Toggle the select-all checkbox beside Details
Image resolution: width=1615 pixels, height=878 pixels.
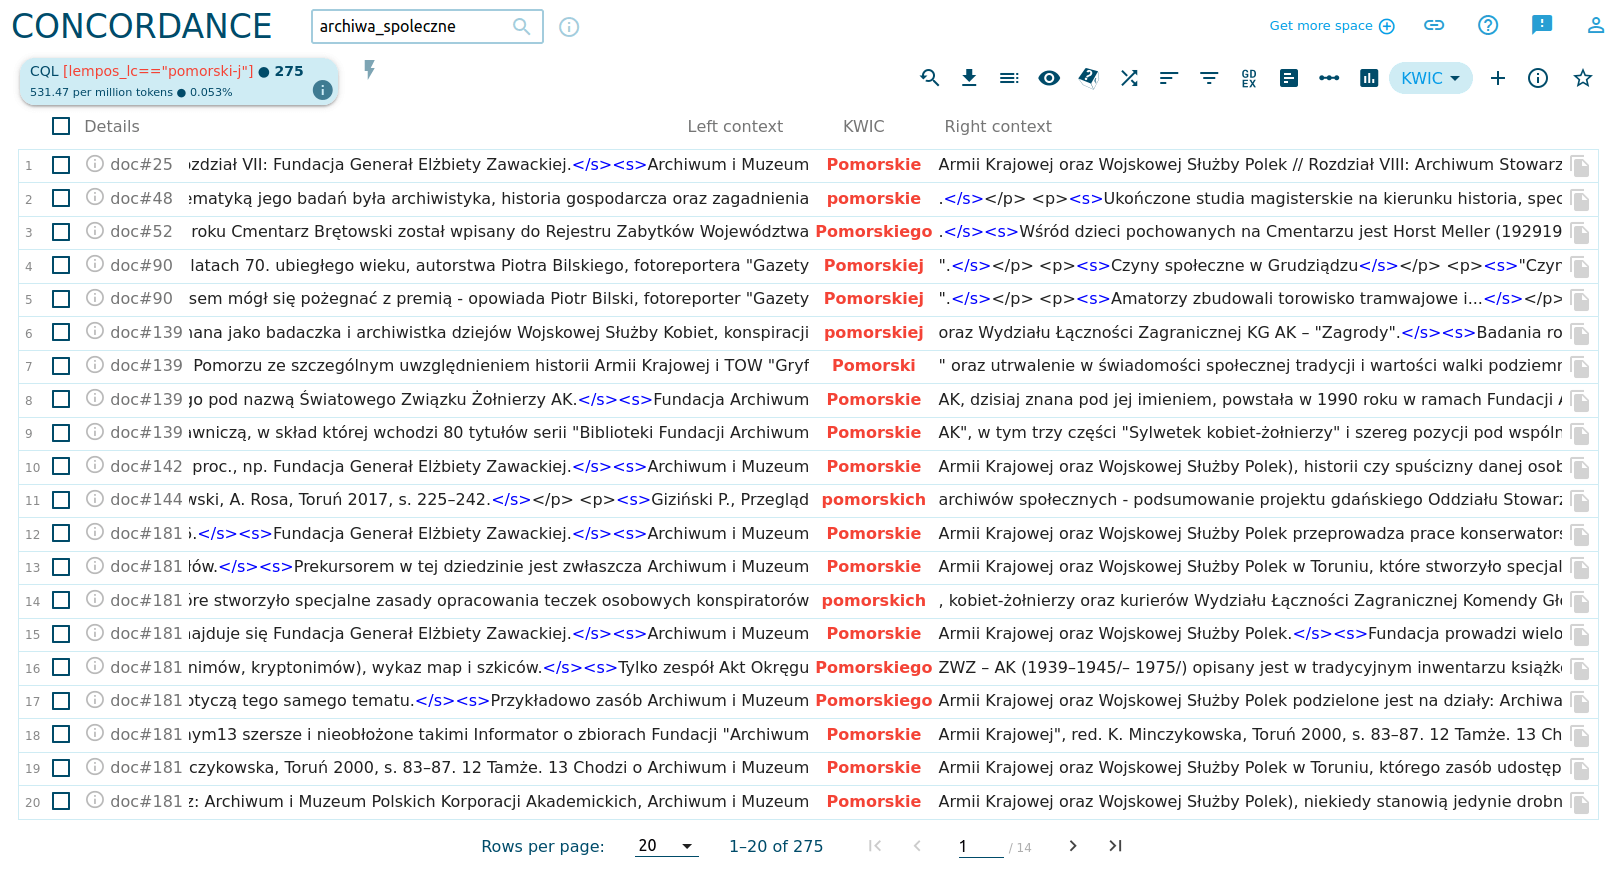tap(61, 126)
